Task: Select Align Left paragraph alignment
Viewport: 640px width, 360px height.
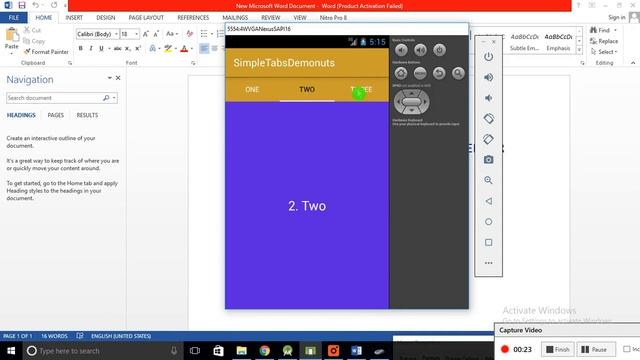Action: coord(204,49)
